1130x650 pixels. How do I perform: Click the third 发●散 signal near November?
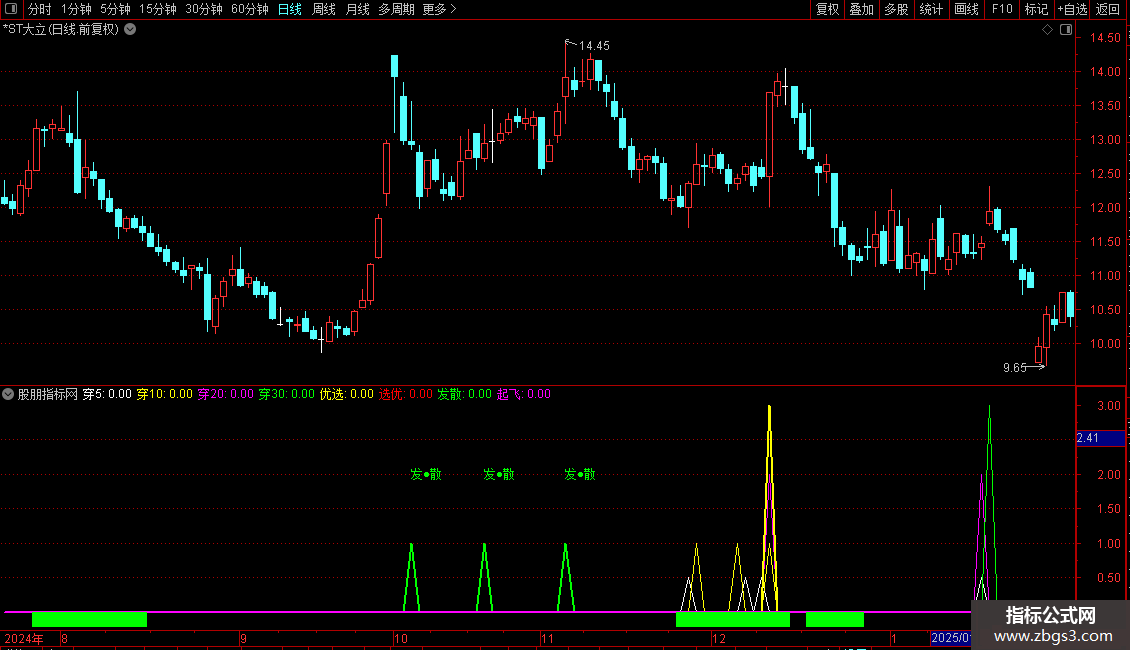click(580, 474)
